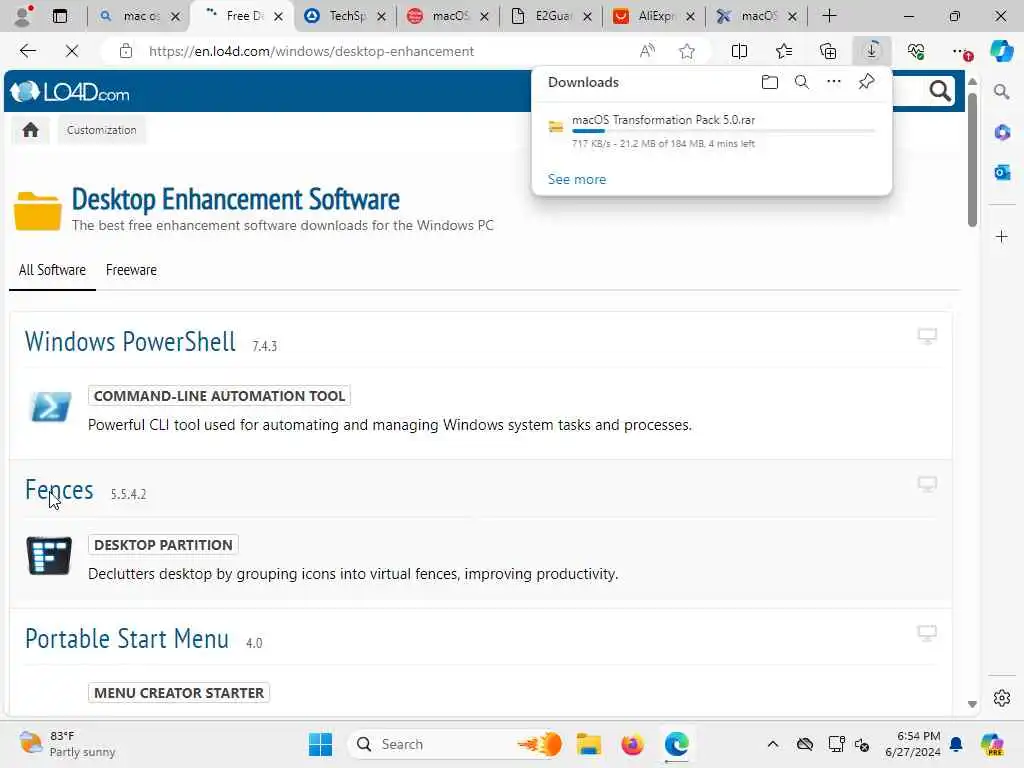1024x768 pixels.
Task: Open the Windows Start menu
Action: [x=320, y=744]
